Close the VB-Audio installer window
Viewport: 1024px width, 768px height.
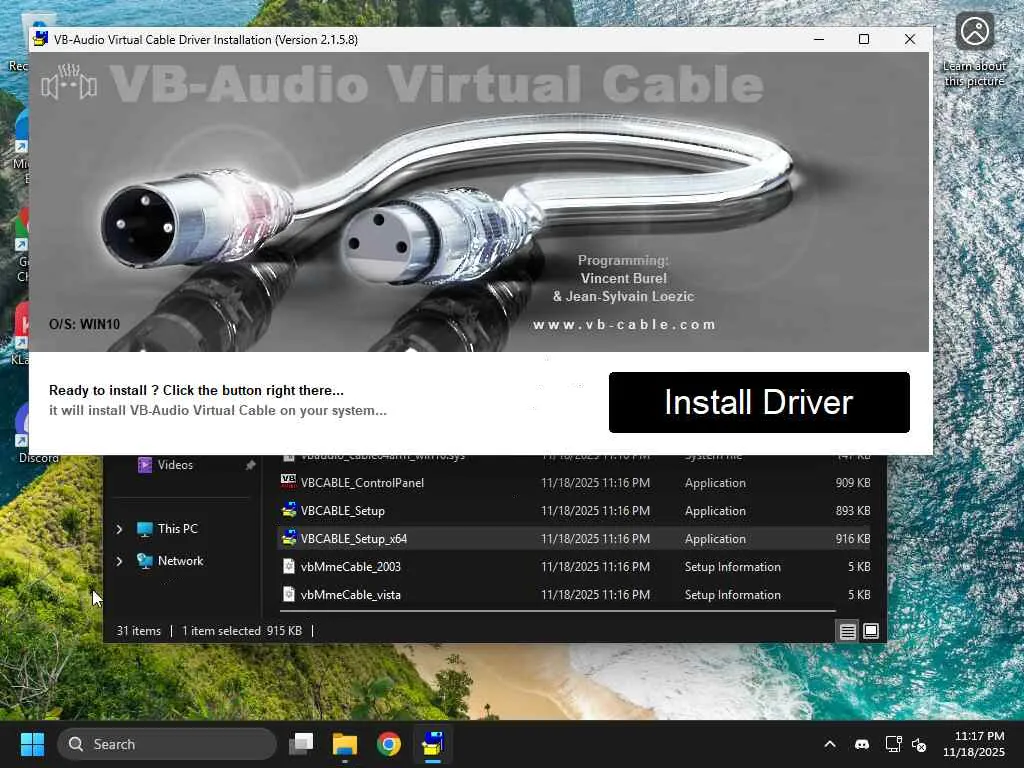tap(910, 39)
